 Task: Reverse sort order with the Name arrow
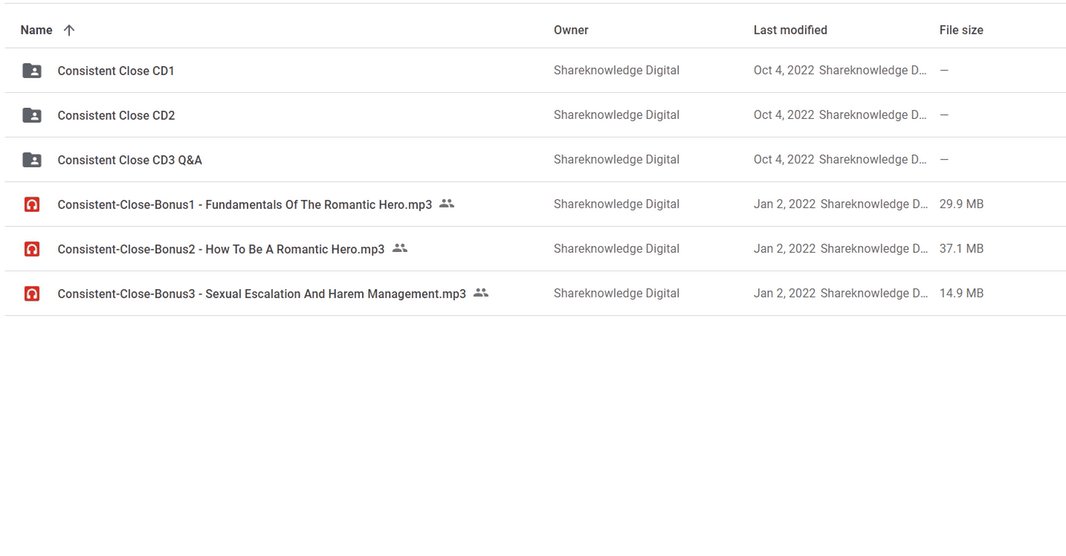69,30
